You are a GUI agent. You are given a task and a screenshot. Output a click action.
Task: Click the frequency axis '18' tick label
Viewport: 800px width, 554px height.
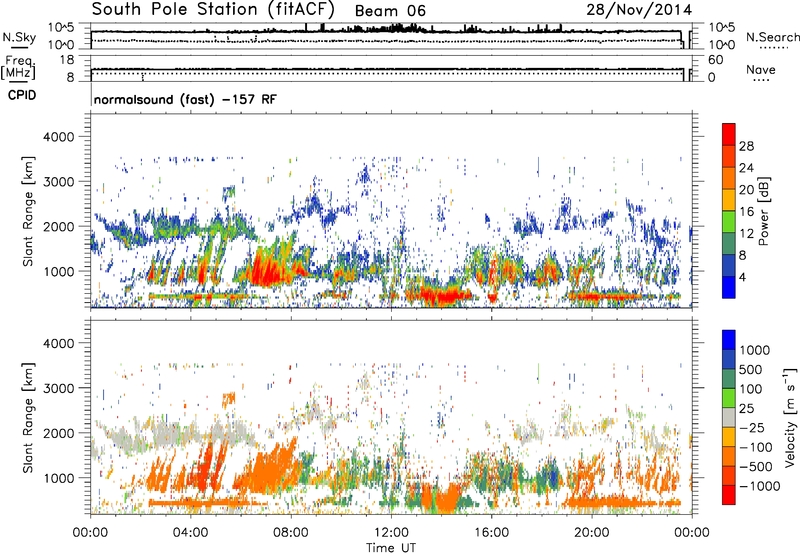67,60
